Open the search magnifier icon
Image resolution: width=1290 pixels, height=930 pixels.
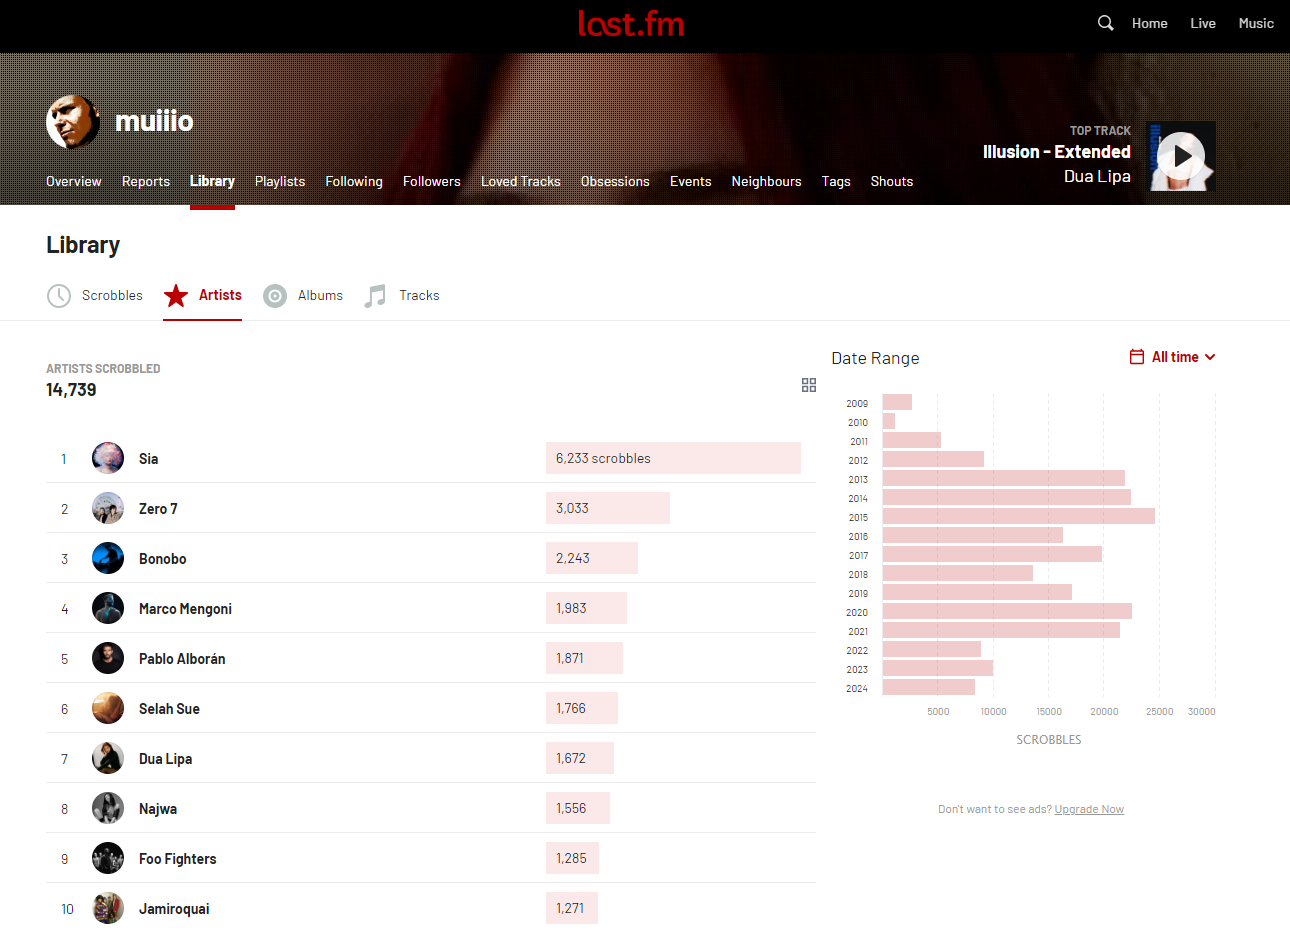click(x=1105, y=23)
